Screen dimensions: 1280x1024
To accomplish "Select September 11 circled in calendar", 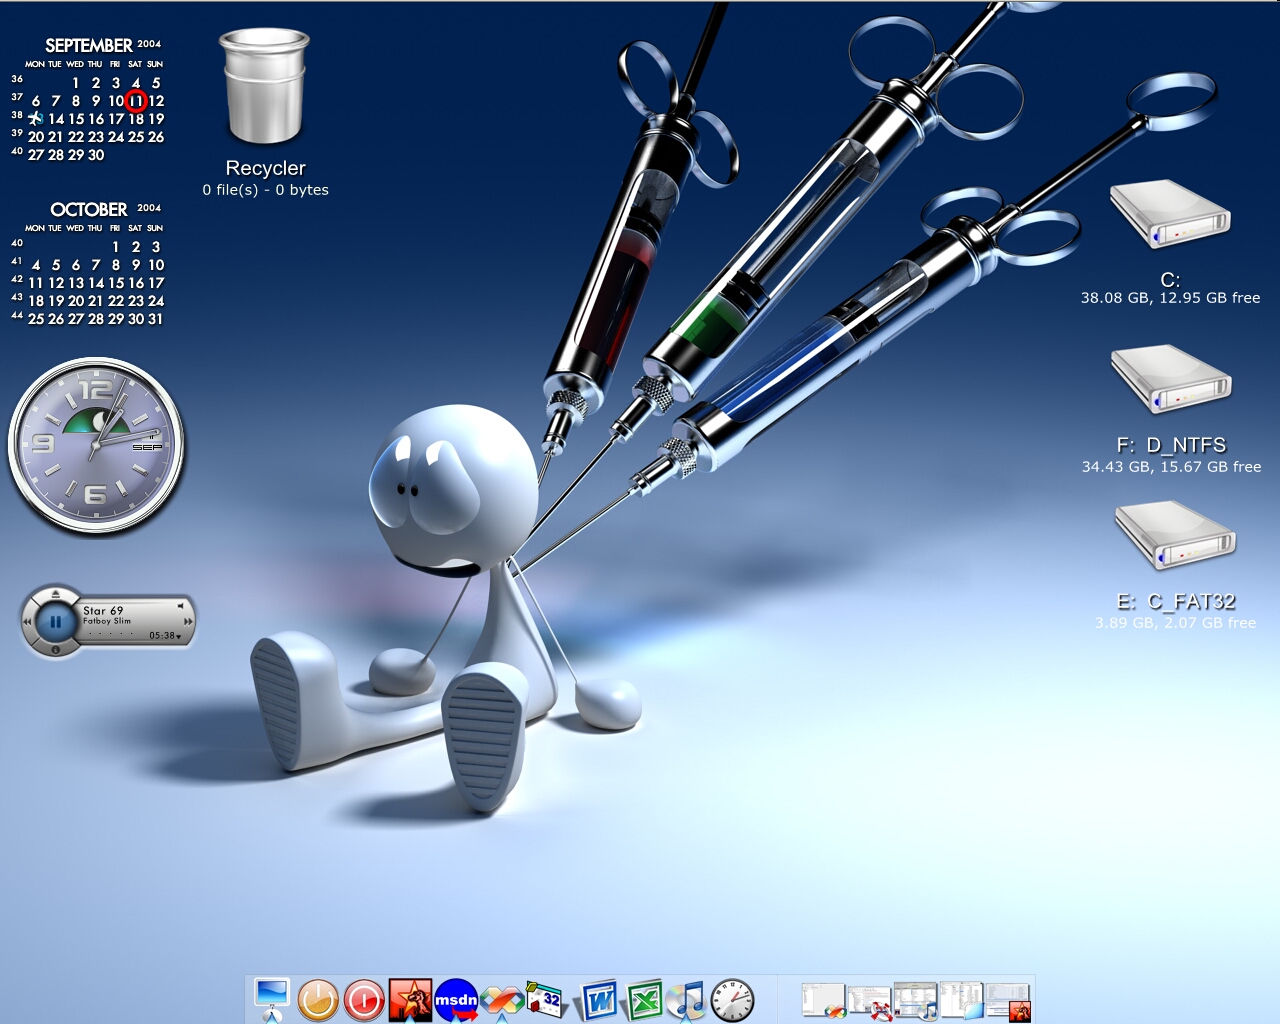I will (x=137, y=100).
